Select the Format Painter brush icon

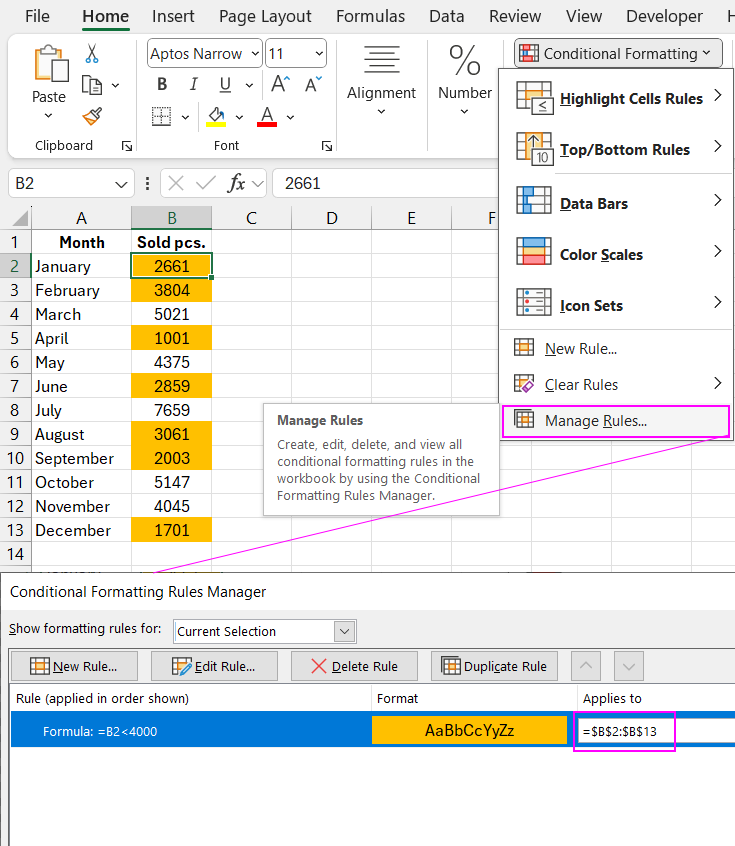pos(92,117)
